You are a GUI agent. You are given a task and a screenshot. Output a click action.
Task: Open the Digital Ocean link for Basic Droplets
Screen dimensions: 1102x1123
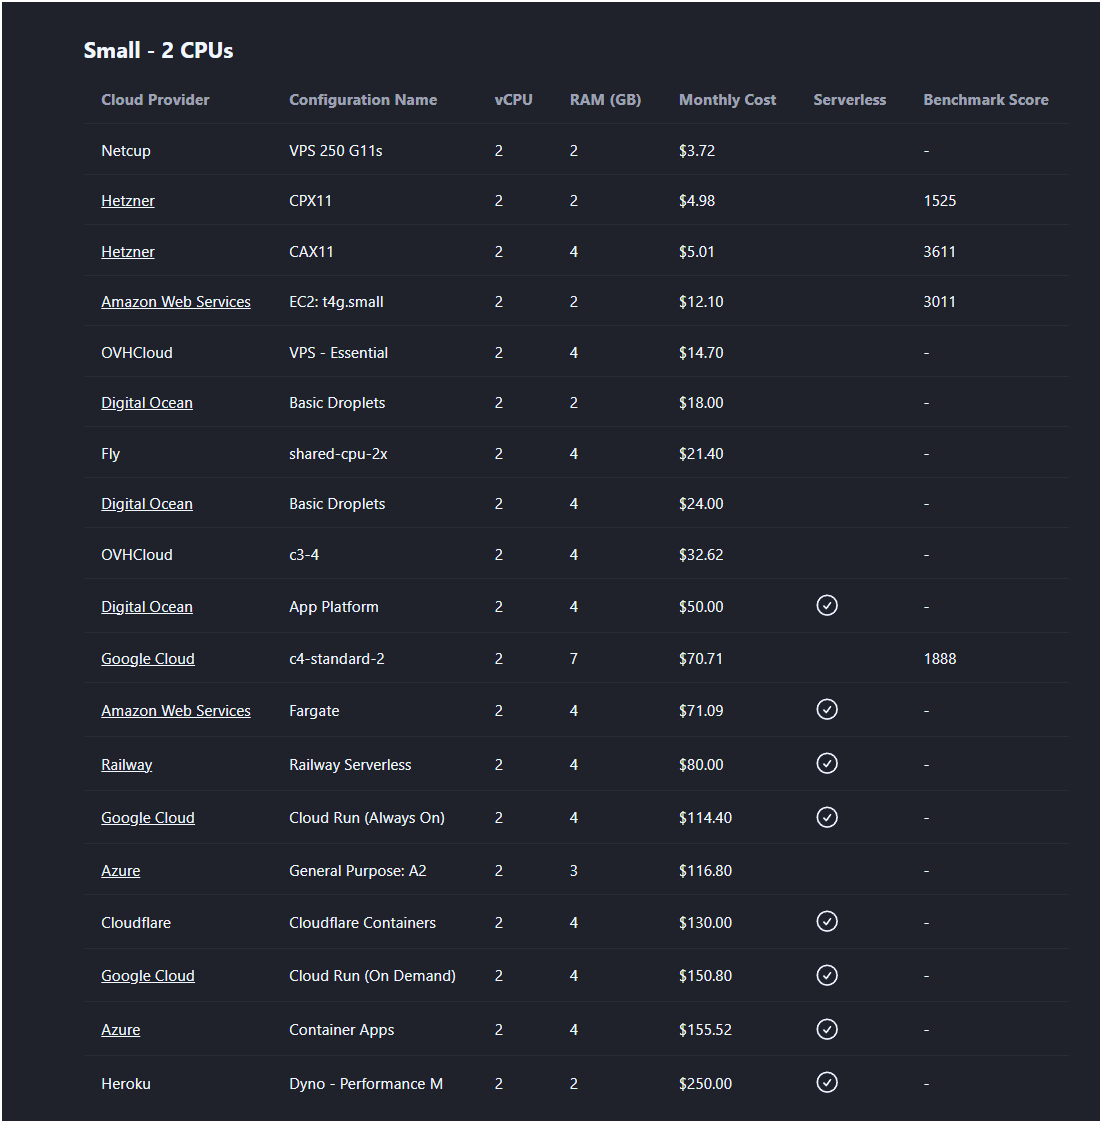pyautogui.click(x=146, y=402)
